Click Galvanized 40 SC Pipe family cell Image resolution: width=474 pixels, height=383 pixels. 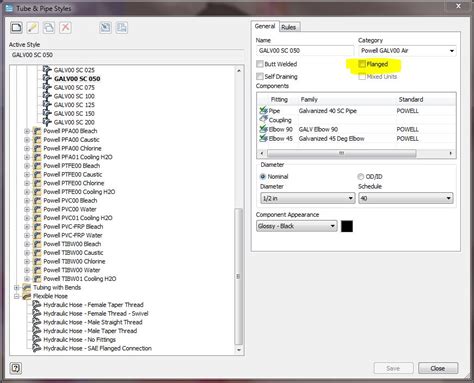pos(328,111)
